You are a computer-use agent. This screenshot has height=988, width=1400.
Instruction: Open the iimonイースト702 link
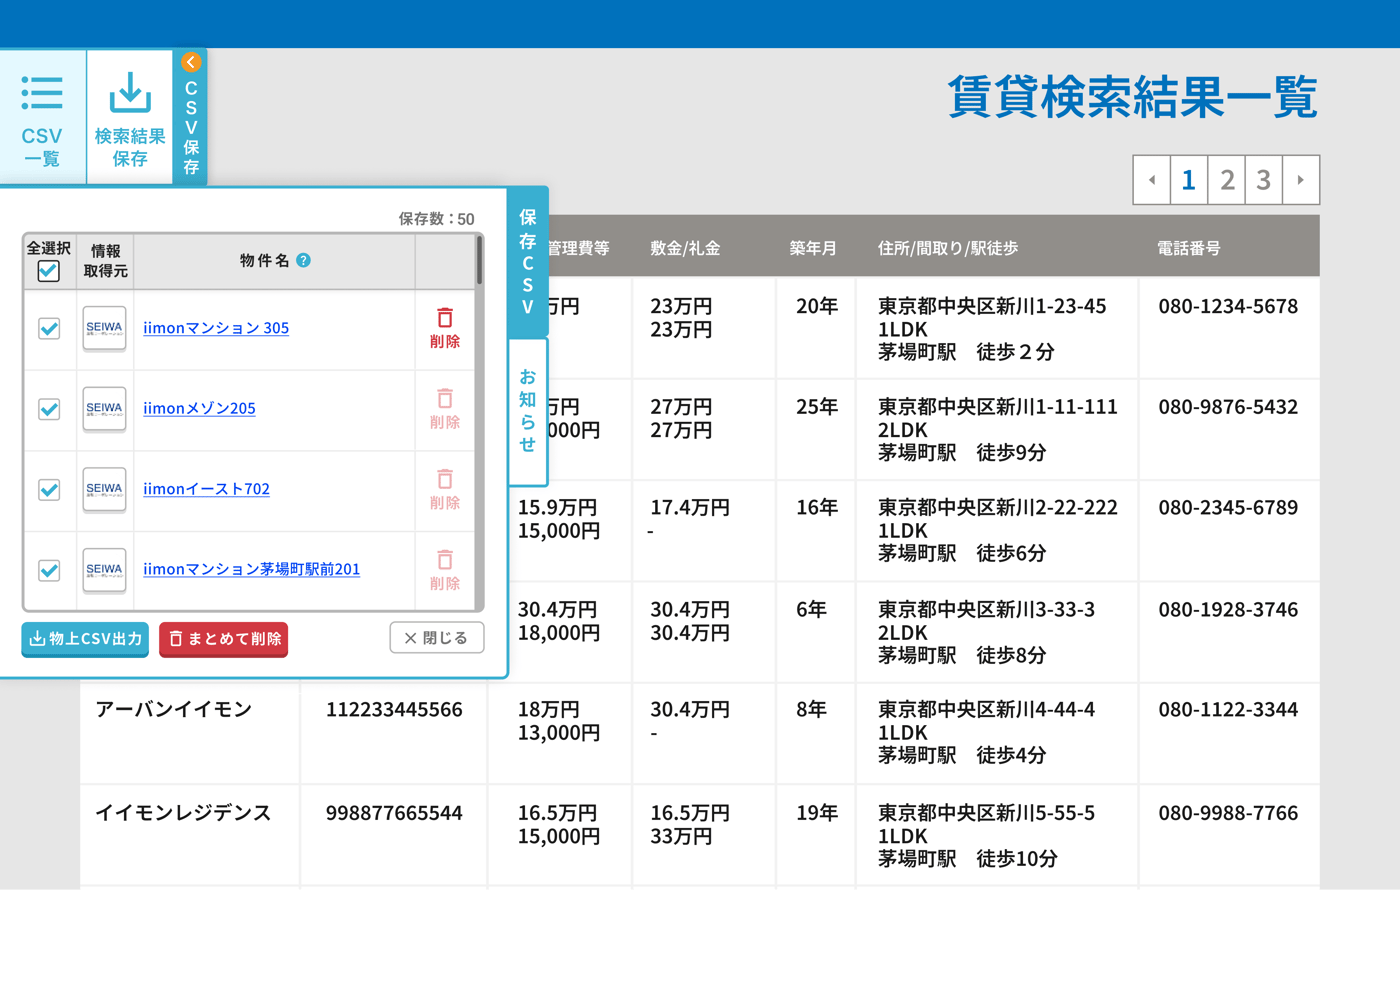(x=206, y=489)
